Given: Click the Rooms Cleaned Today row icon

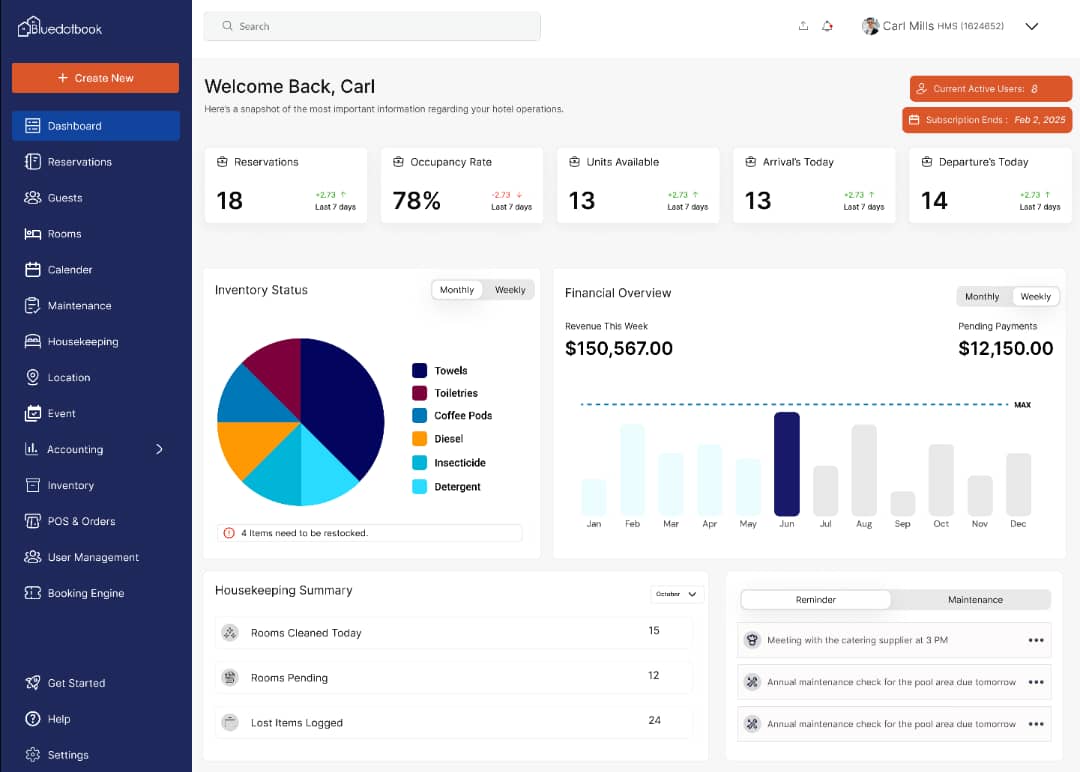Looking at the screenshot, I should (x=230, y=632).
